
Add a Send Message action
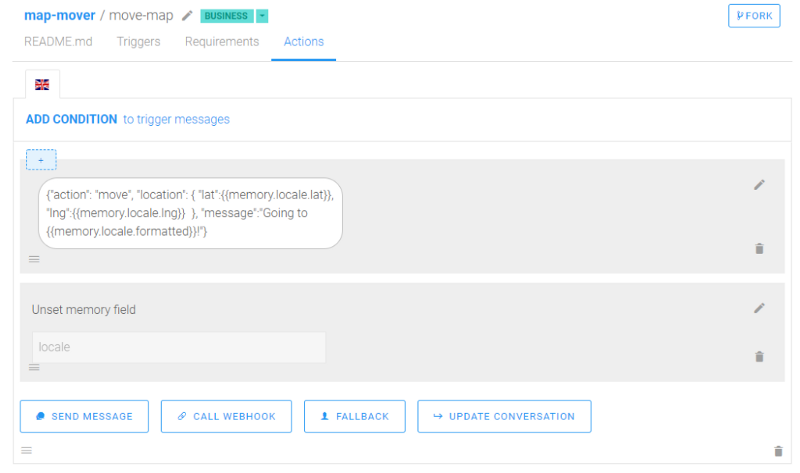pos(85,416)
